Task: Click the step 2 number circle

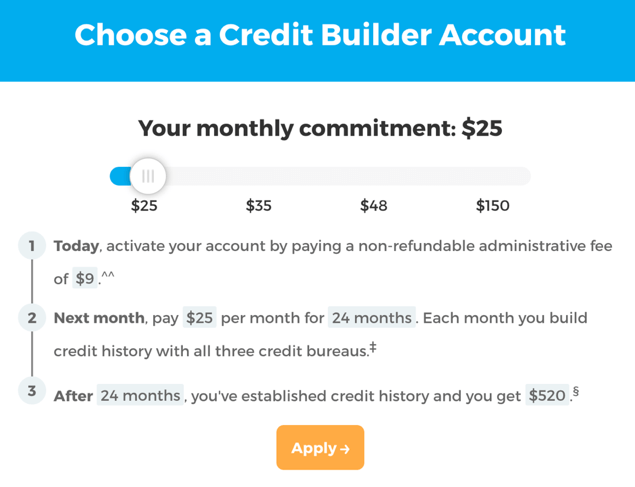Action: (x=32, y=318)
